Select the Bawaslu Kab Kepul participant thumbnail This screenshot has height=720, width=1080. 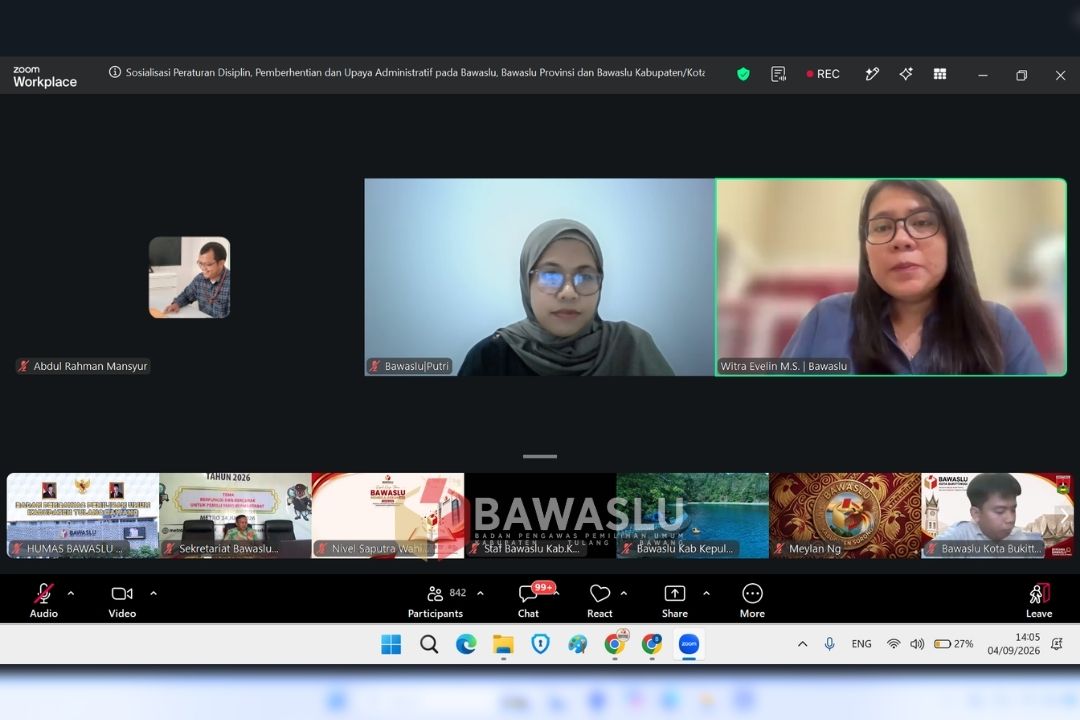coord(692,515)
